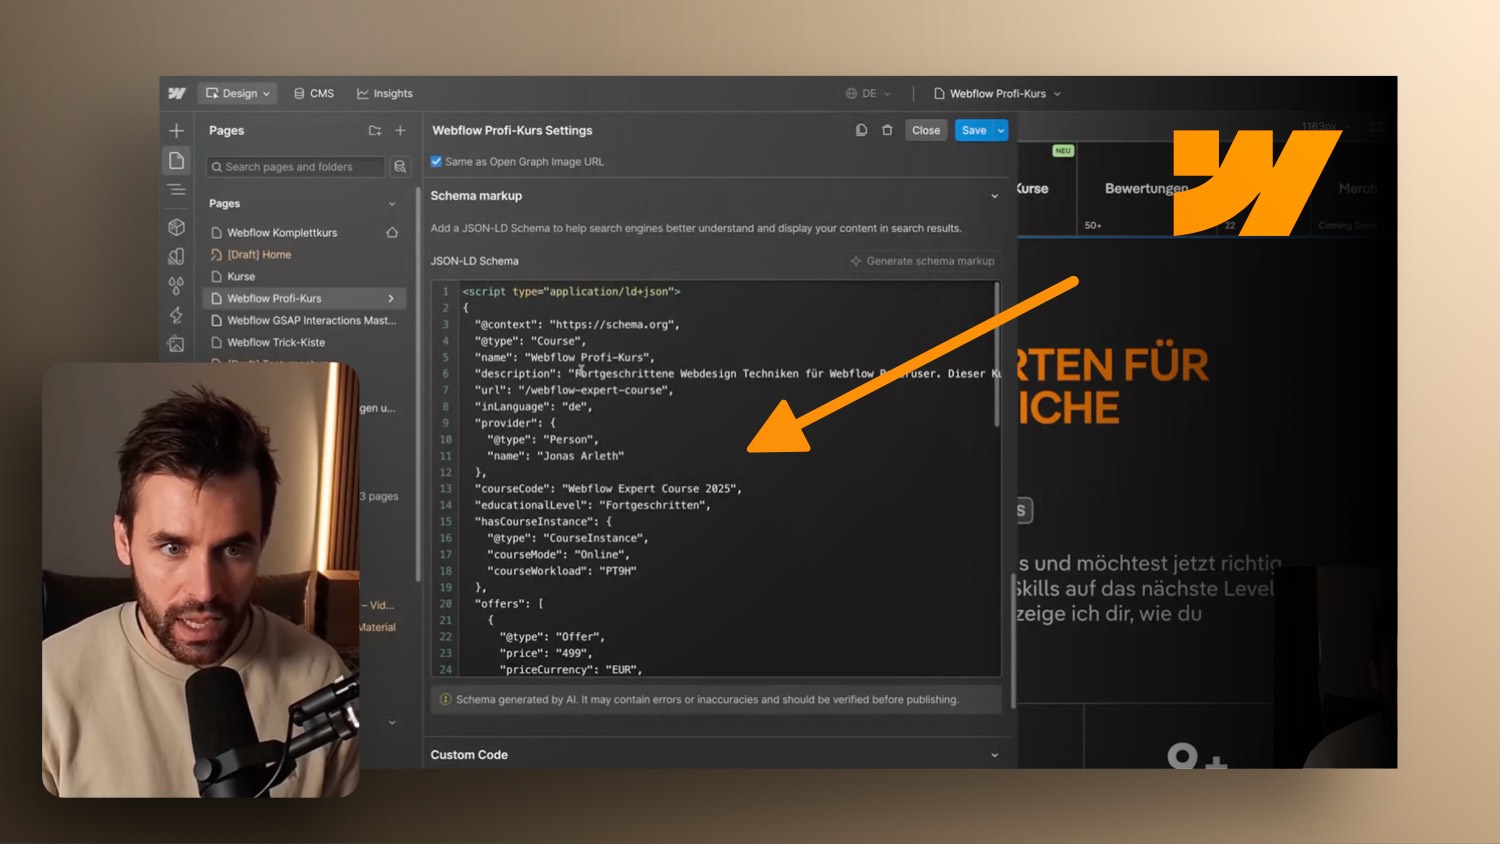Click the JSON-LD schema code line with "@type": "Course"
Viewport: 1500px width, 844px height.
coord(530,341)
